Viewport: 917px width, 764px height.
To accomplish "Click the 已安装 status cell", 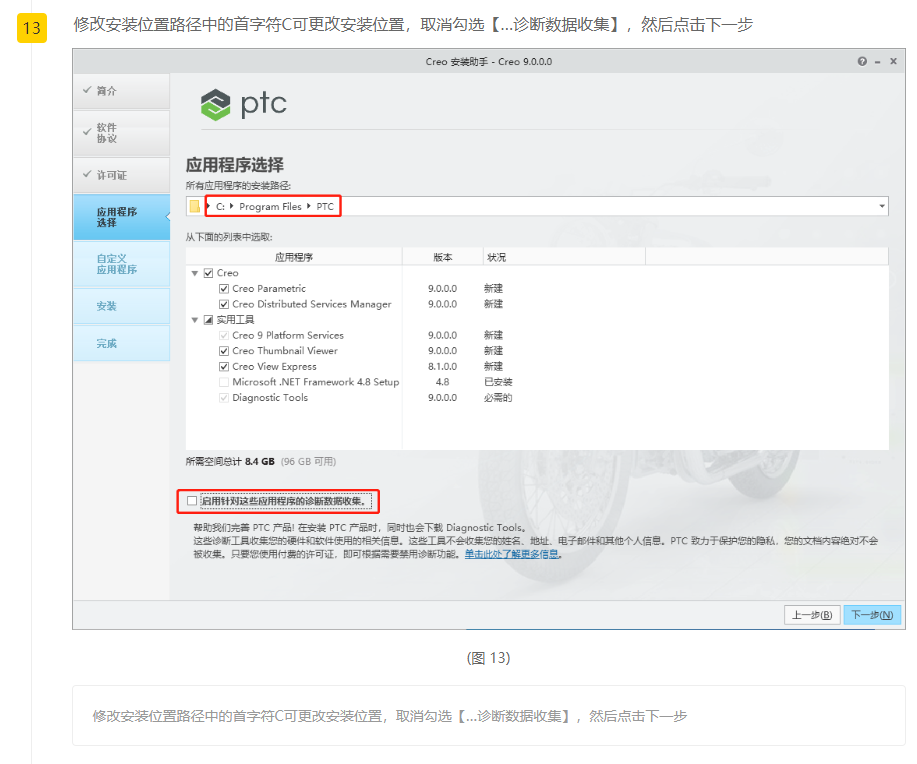I will point(498,382).
